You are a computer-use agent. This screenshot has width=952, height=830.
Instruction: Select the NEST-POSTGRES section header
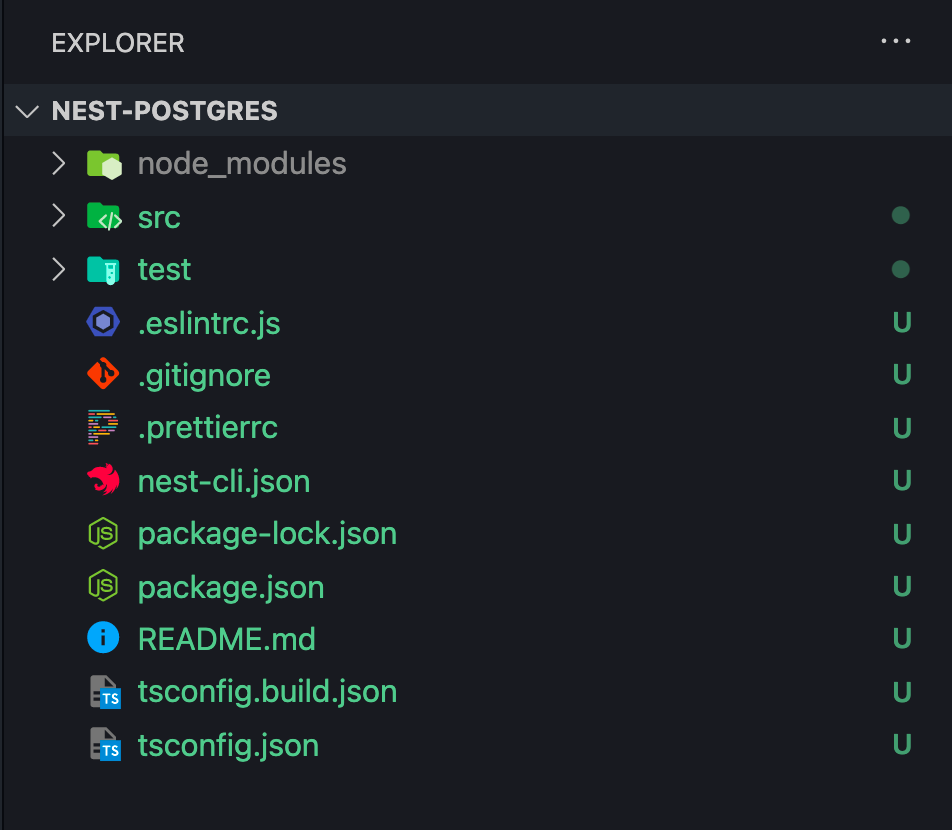(164, 111)
